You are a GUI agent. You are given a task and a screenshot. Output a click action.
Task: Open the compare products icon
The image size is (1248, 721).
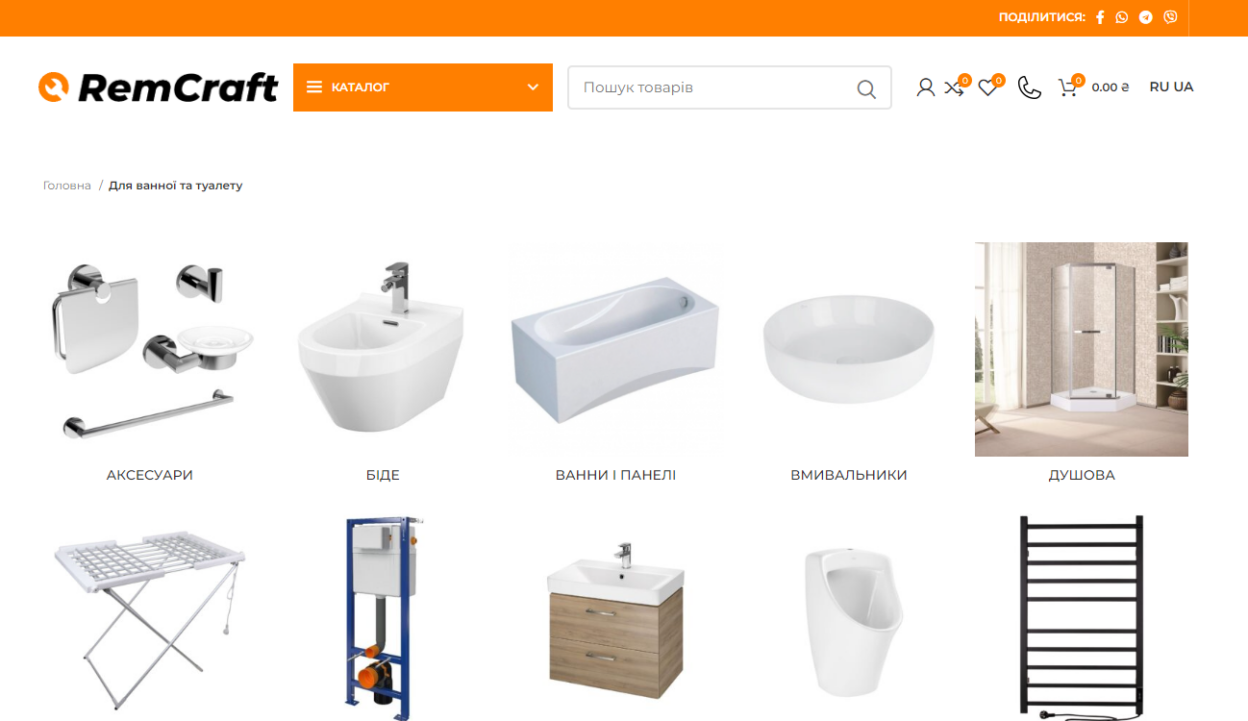954,88
